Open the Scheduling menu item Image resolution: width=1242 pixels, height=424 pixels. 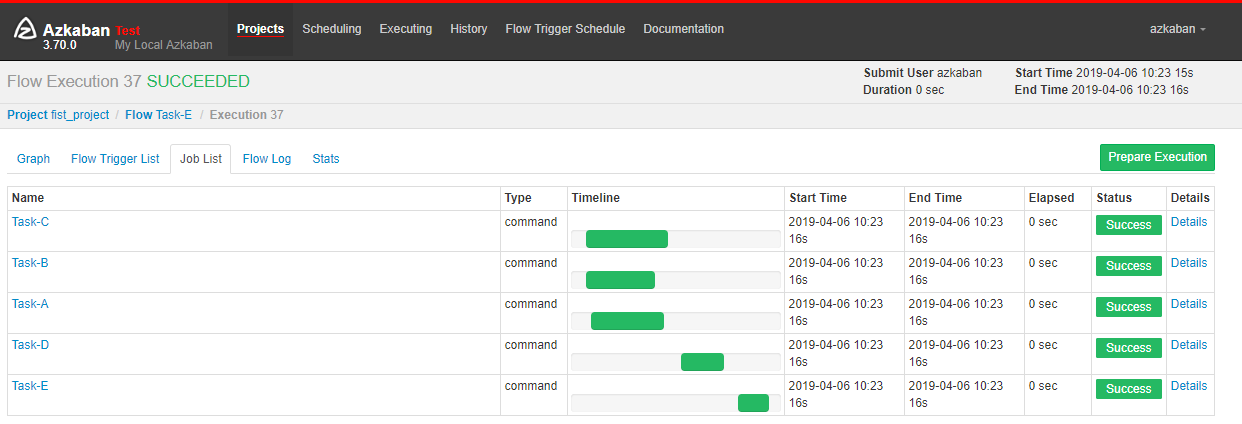[x=331, y=29]
